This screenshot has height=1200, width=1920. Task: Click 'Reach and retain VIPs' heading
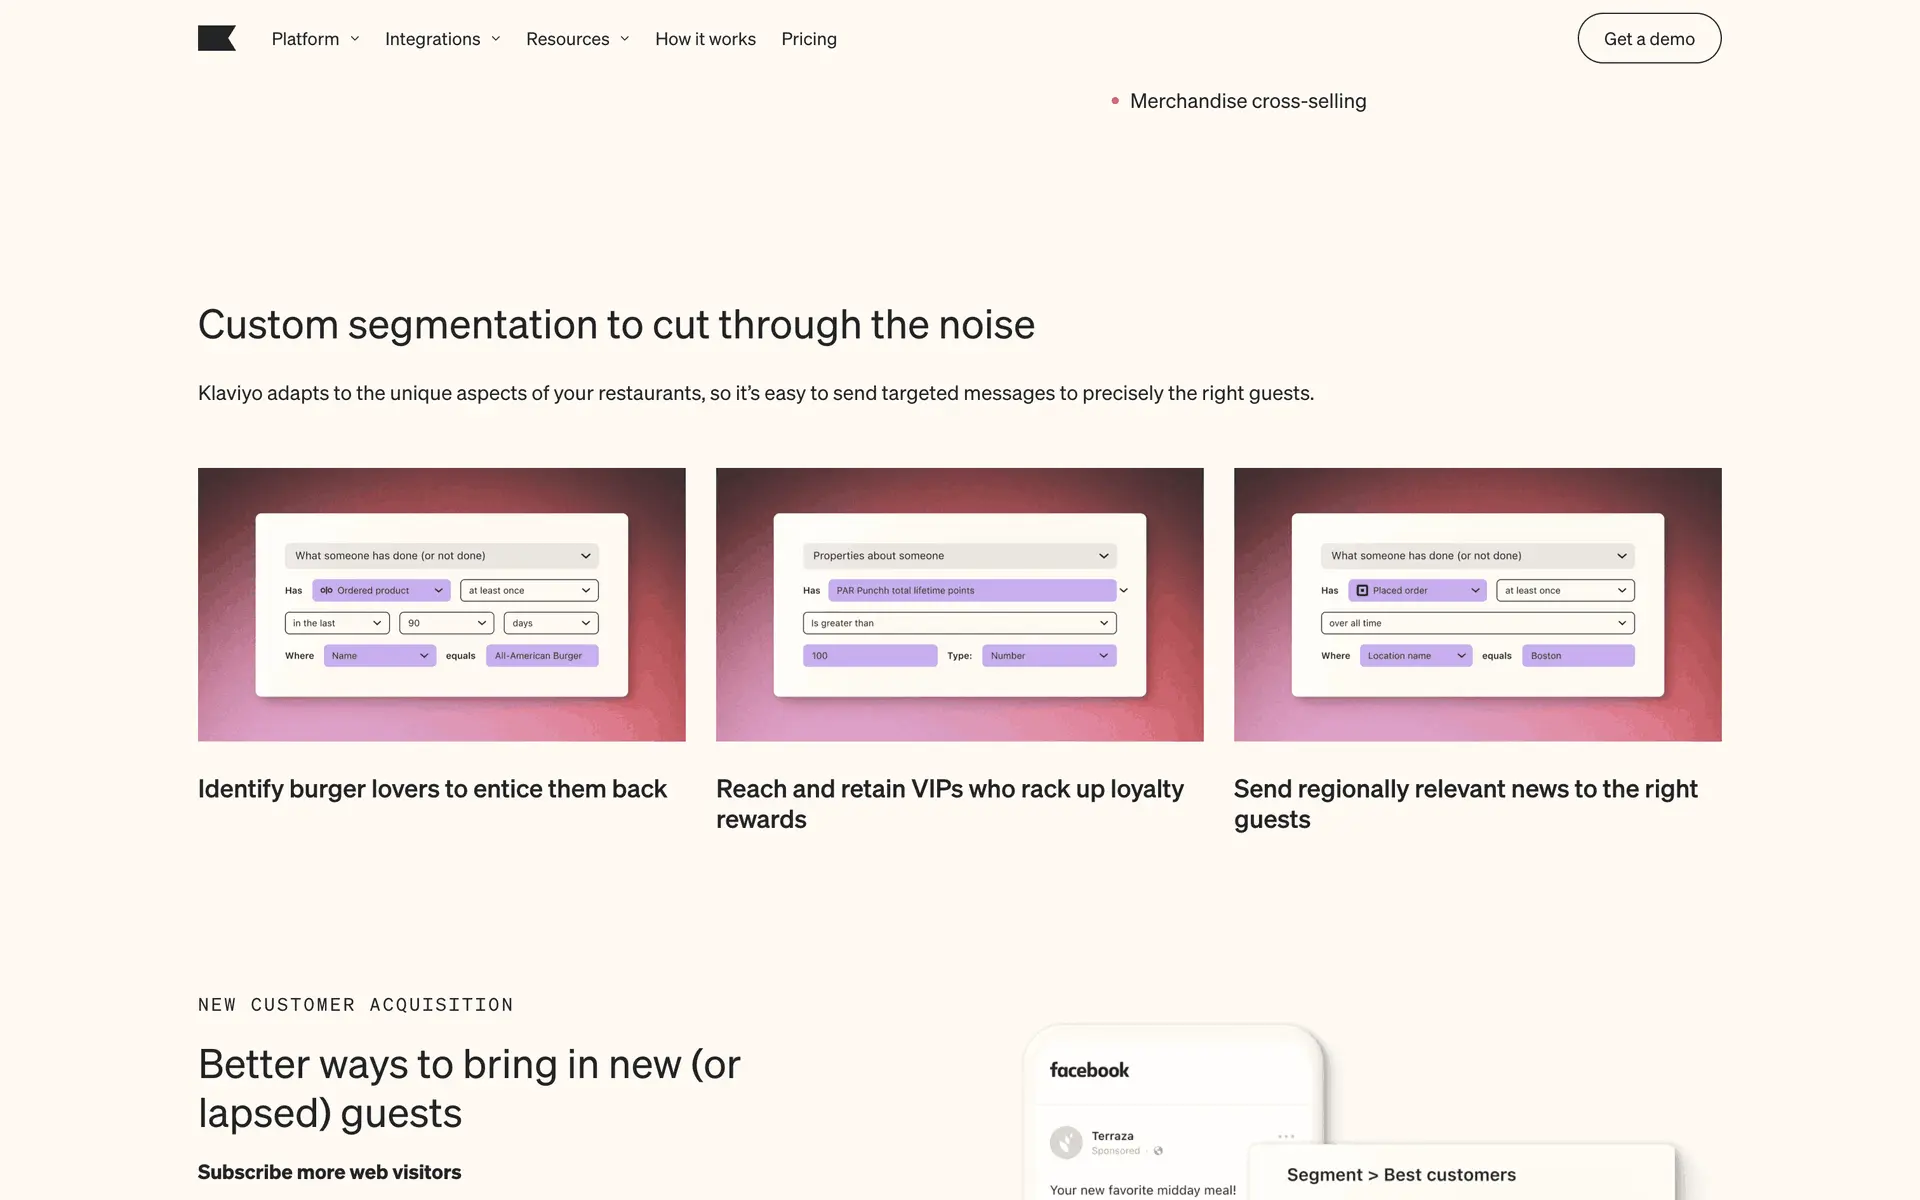(x=949, y=804)
